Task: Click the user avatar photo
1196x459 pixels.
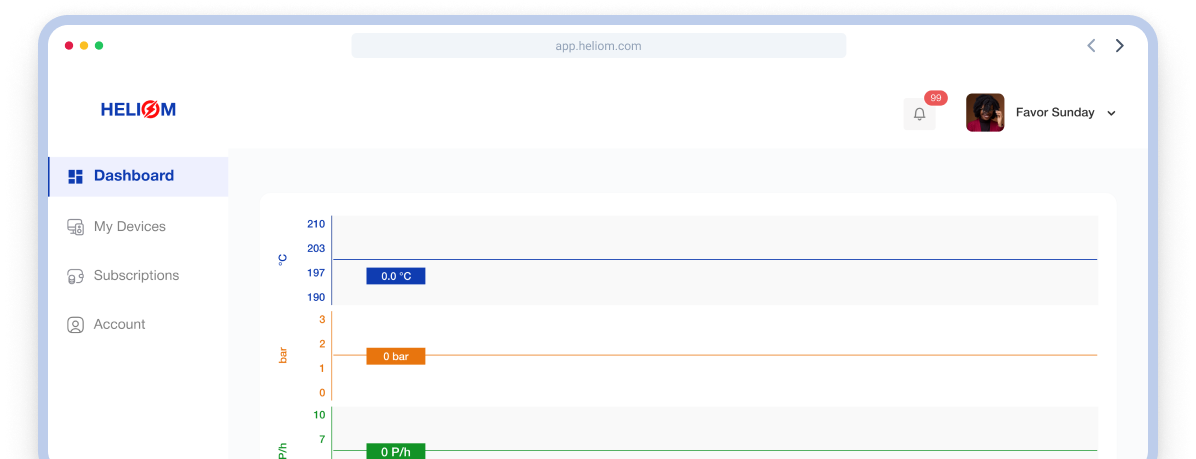Action: [x=985, y=113]
